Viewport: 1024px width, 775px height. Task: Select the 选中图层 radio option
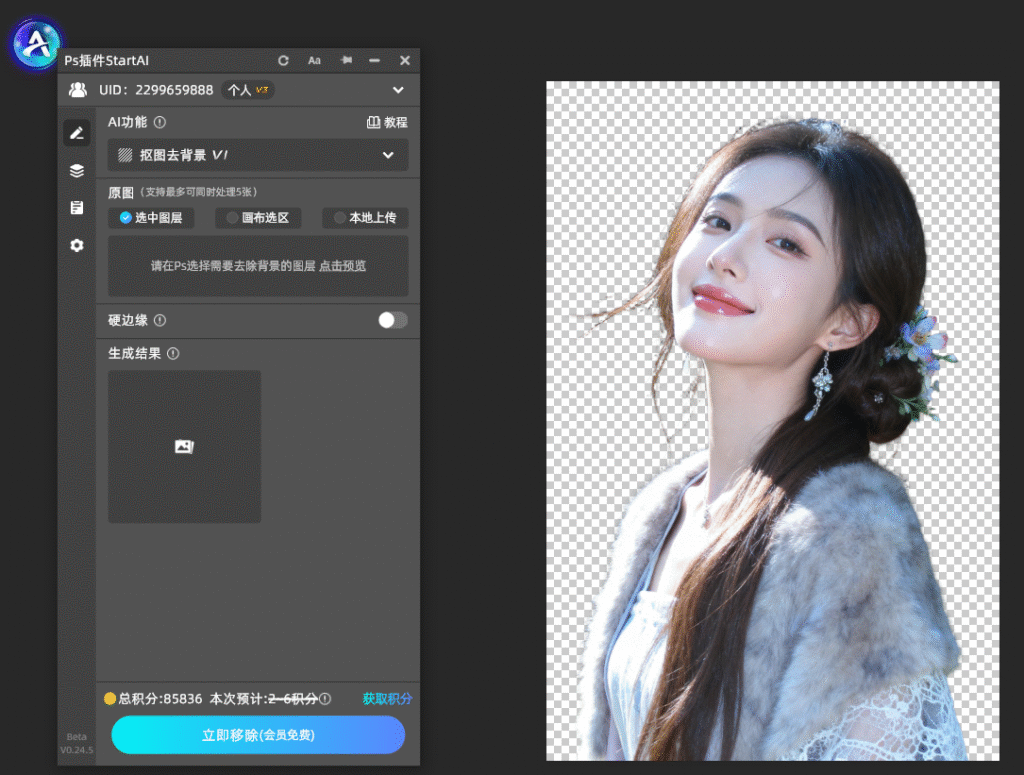click(x=152, y=218)
